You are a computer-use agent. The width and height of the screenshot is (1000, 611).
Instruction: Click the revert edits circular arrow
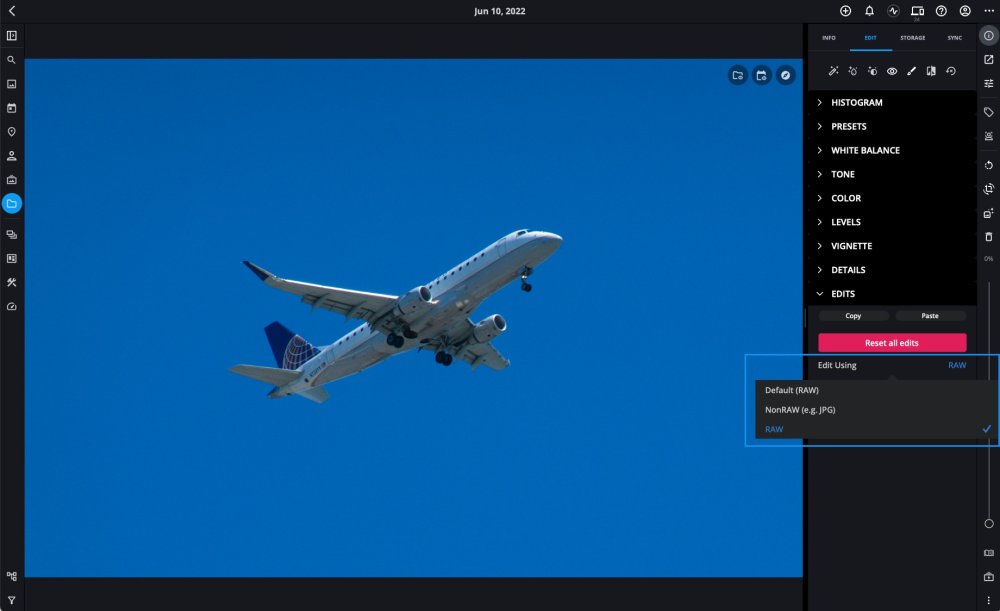coord(951,71)
